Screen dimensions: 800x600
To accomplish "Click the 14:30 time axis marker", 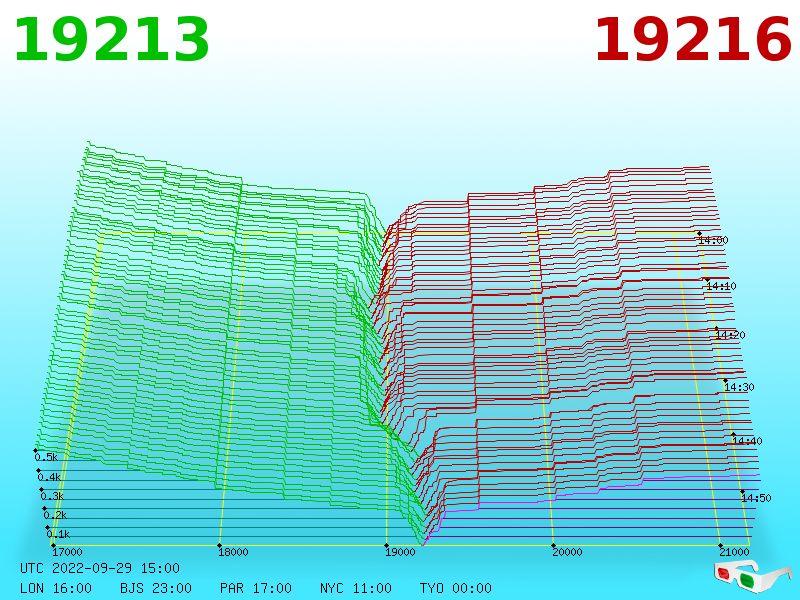I will [739, 387].
